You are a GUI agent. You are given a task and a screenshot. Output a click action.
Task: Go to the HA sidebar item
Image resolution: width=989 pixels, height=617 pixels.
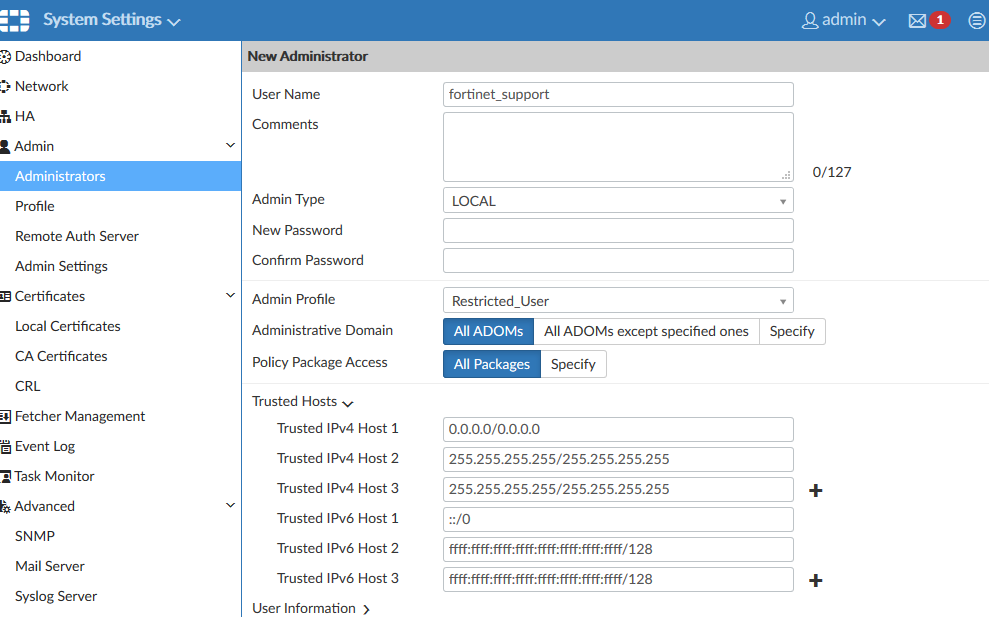[25, 117]
